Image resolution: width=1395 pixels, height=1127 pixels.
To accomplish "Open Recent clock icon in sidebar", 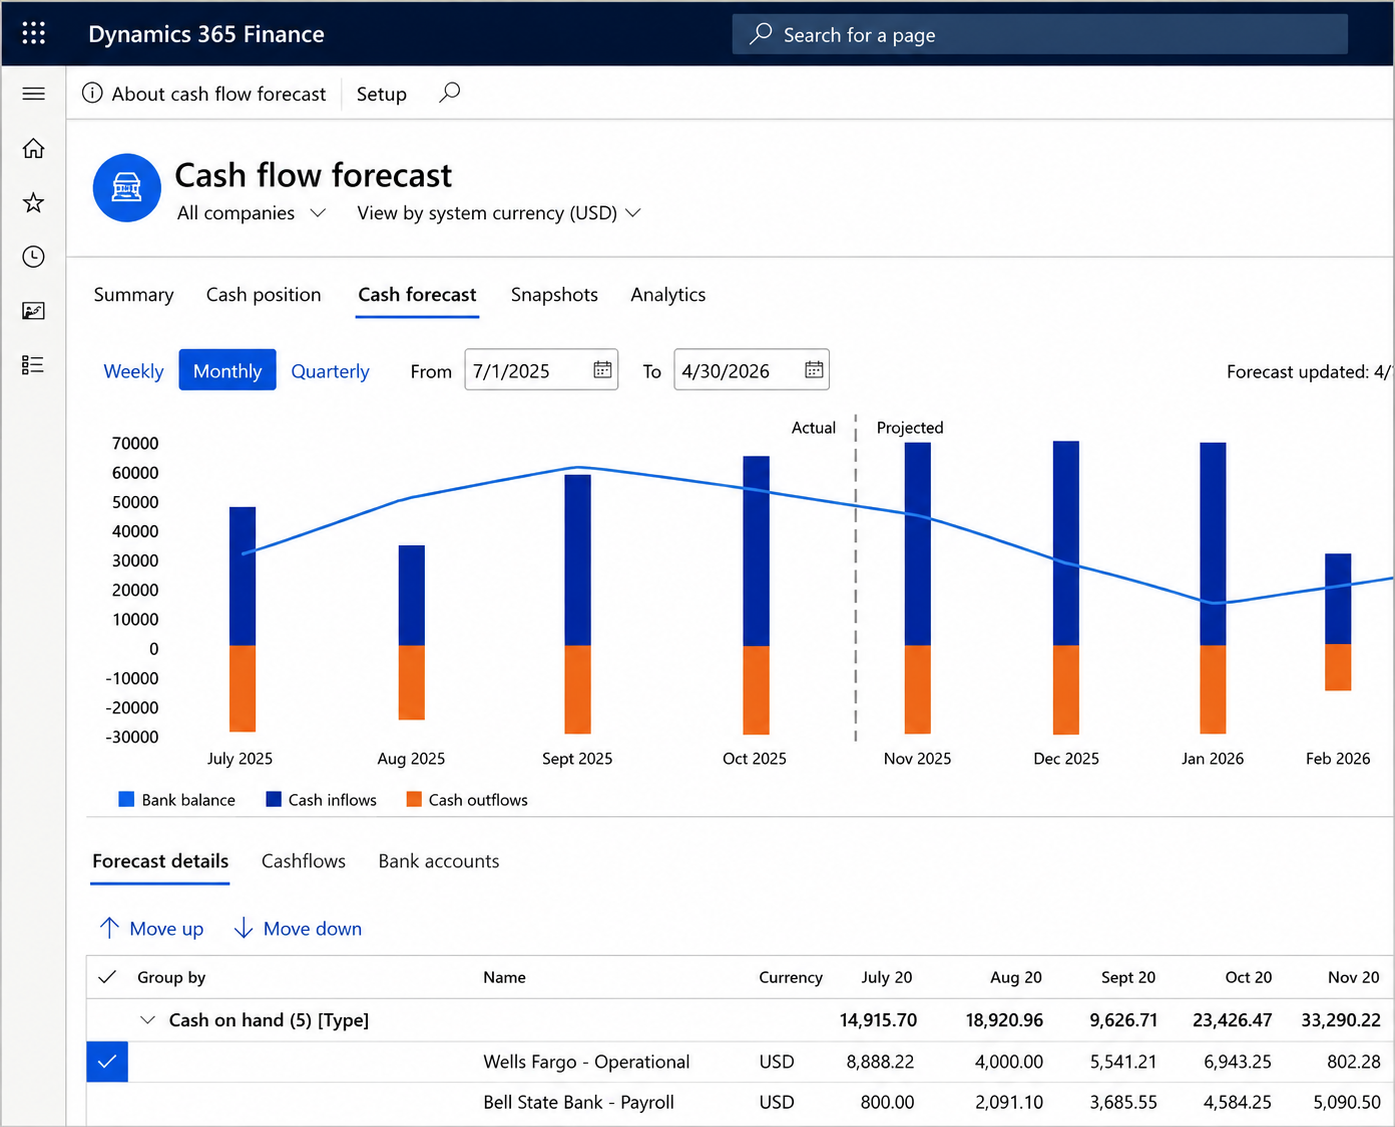I will [34, 257].
